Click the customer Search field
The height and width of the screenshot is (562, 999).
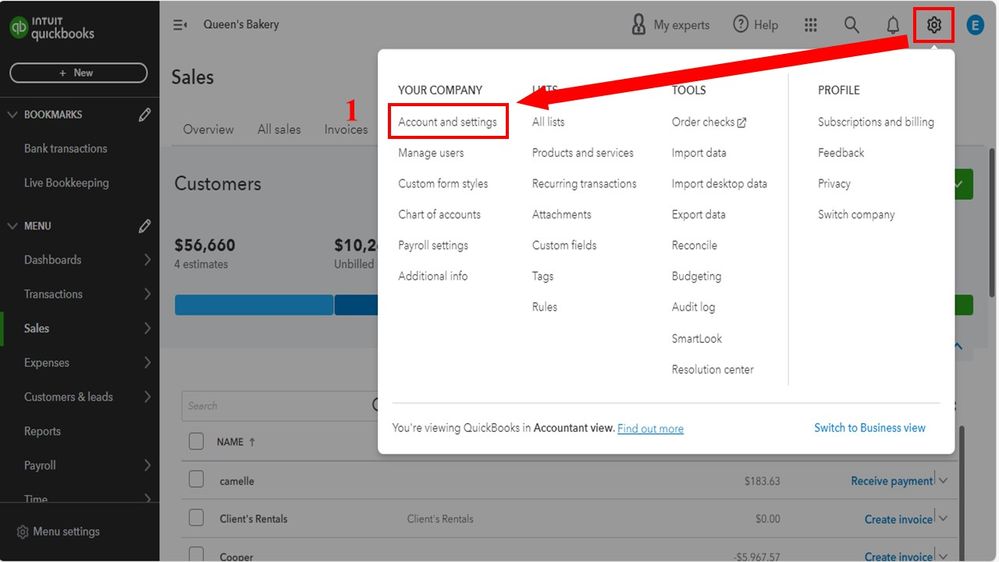pos(280,406)
